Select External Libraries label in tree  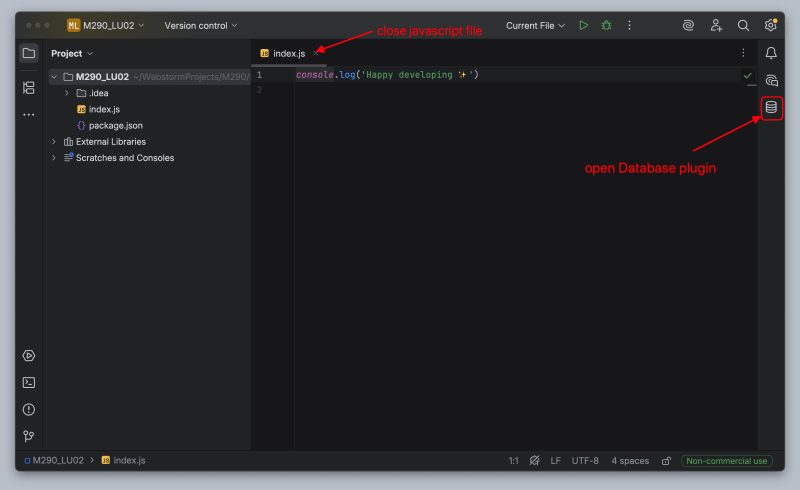tap(111, 141)
